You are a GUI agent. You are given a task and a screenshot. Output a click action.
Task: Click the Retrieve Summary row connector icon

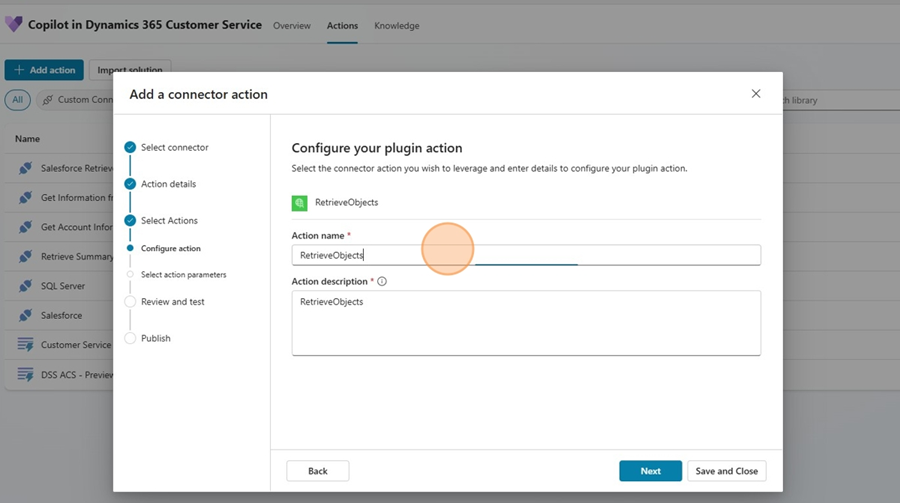click(x=25, y=256)
